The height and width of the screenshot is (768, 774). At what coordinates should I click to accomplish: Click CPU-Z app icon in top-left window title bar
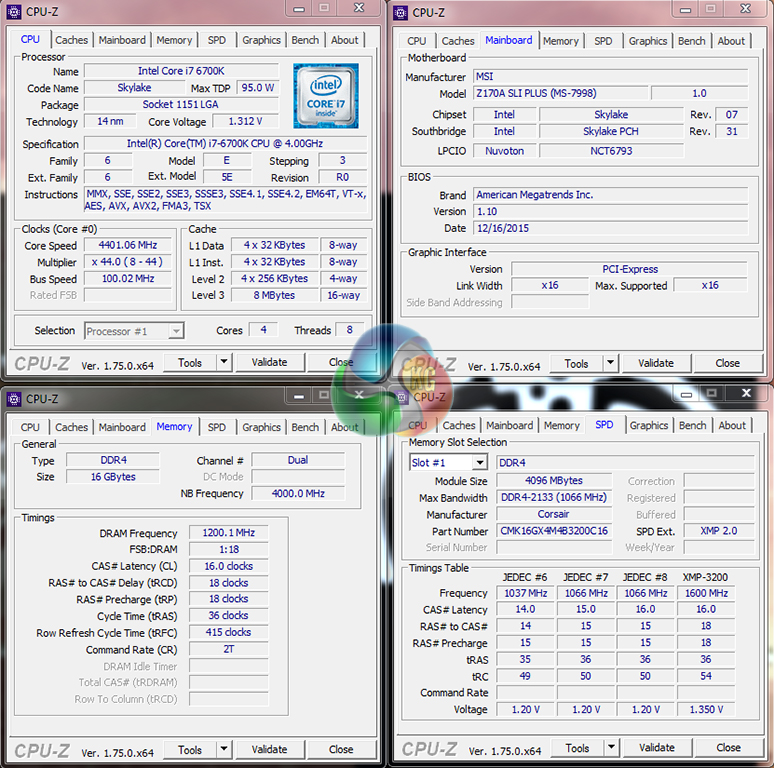click(x=14, y=11)
